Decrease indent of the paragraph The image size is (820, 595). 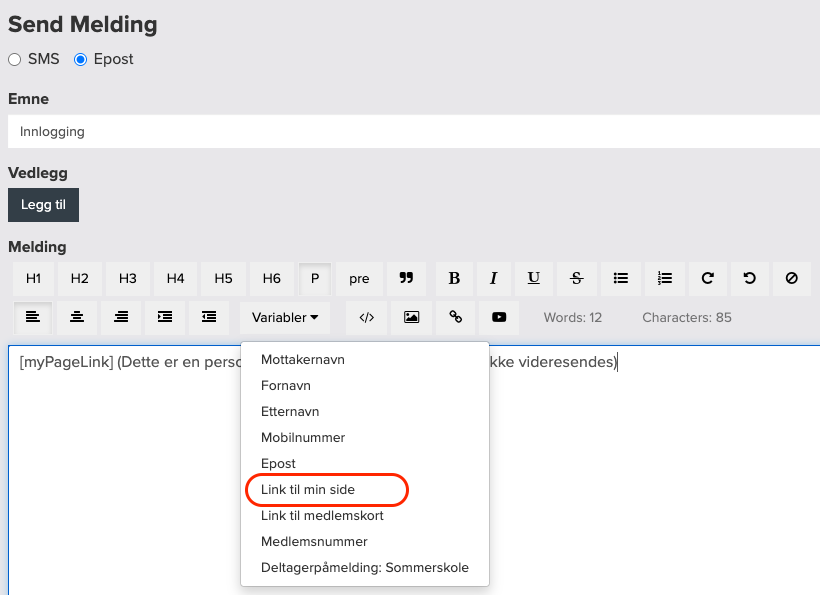click(209, 317)
